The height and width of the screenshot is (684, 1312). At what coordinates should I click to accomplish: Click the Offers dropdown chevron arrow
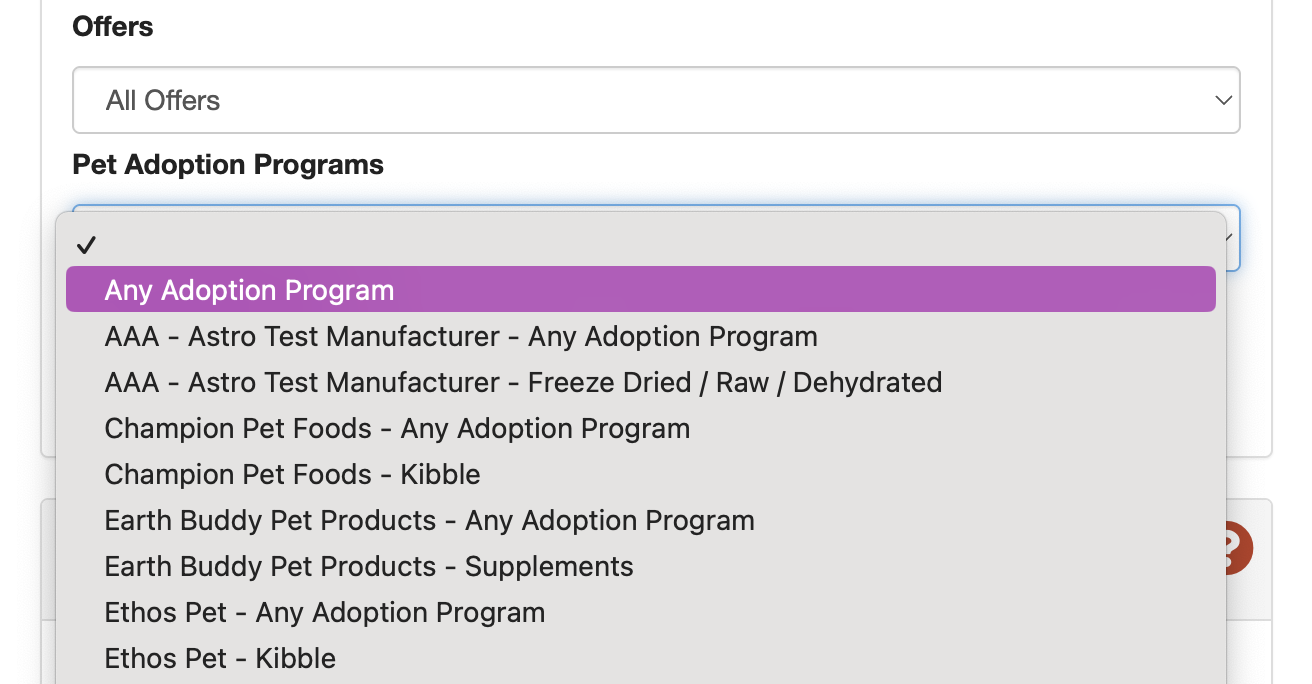[x=1222, y=100]
